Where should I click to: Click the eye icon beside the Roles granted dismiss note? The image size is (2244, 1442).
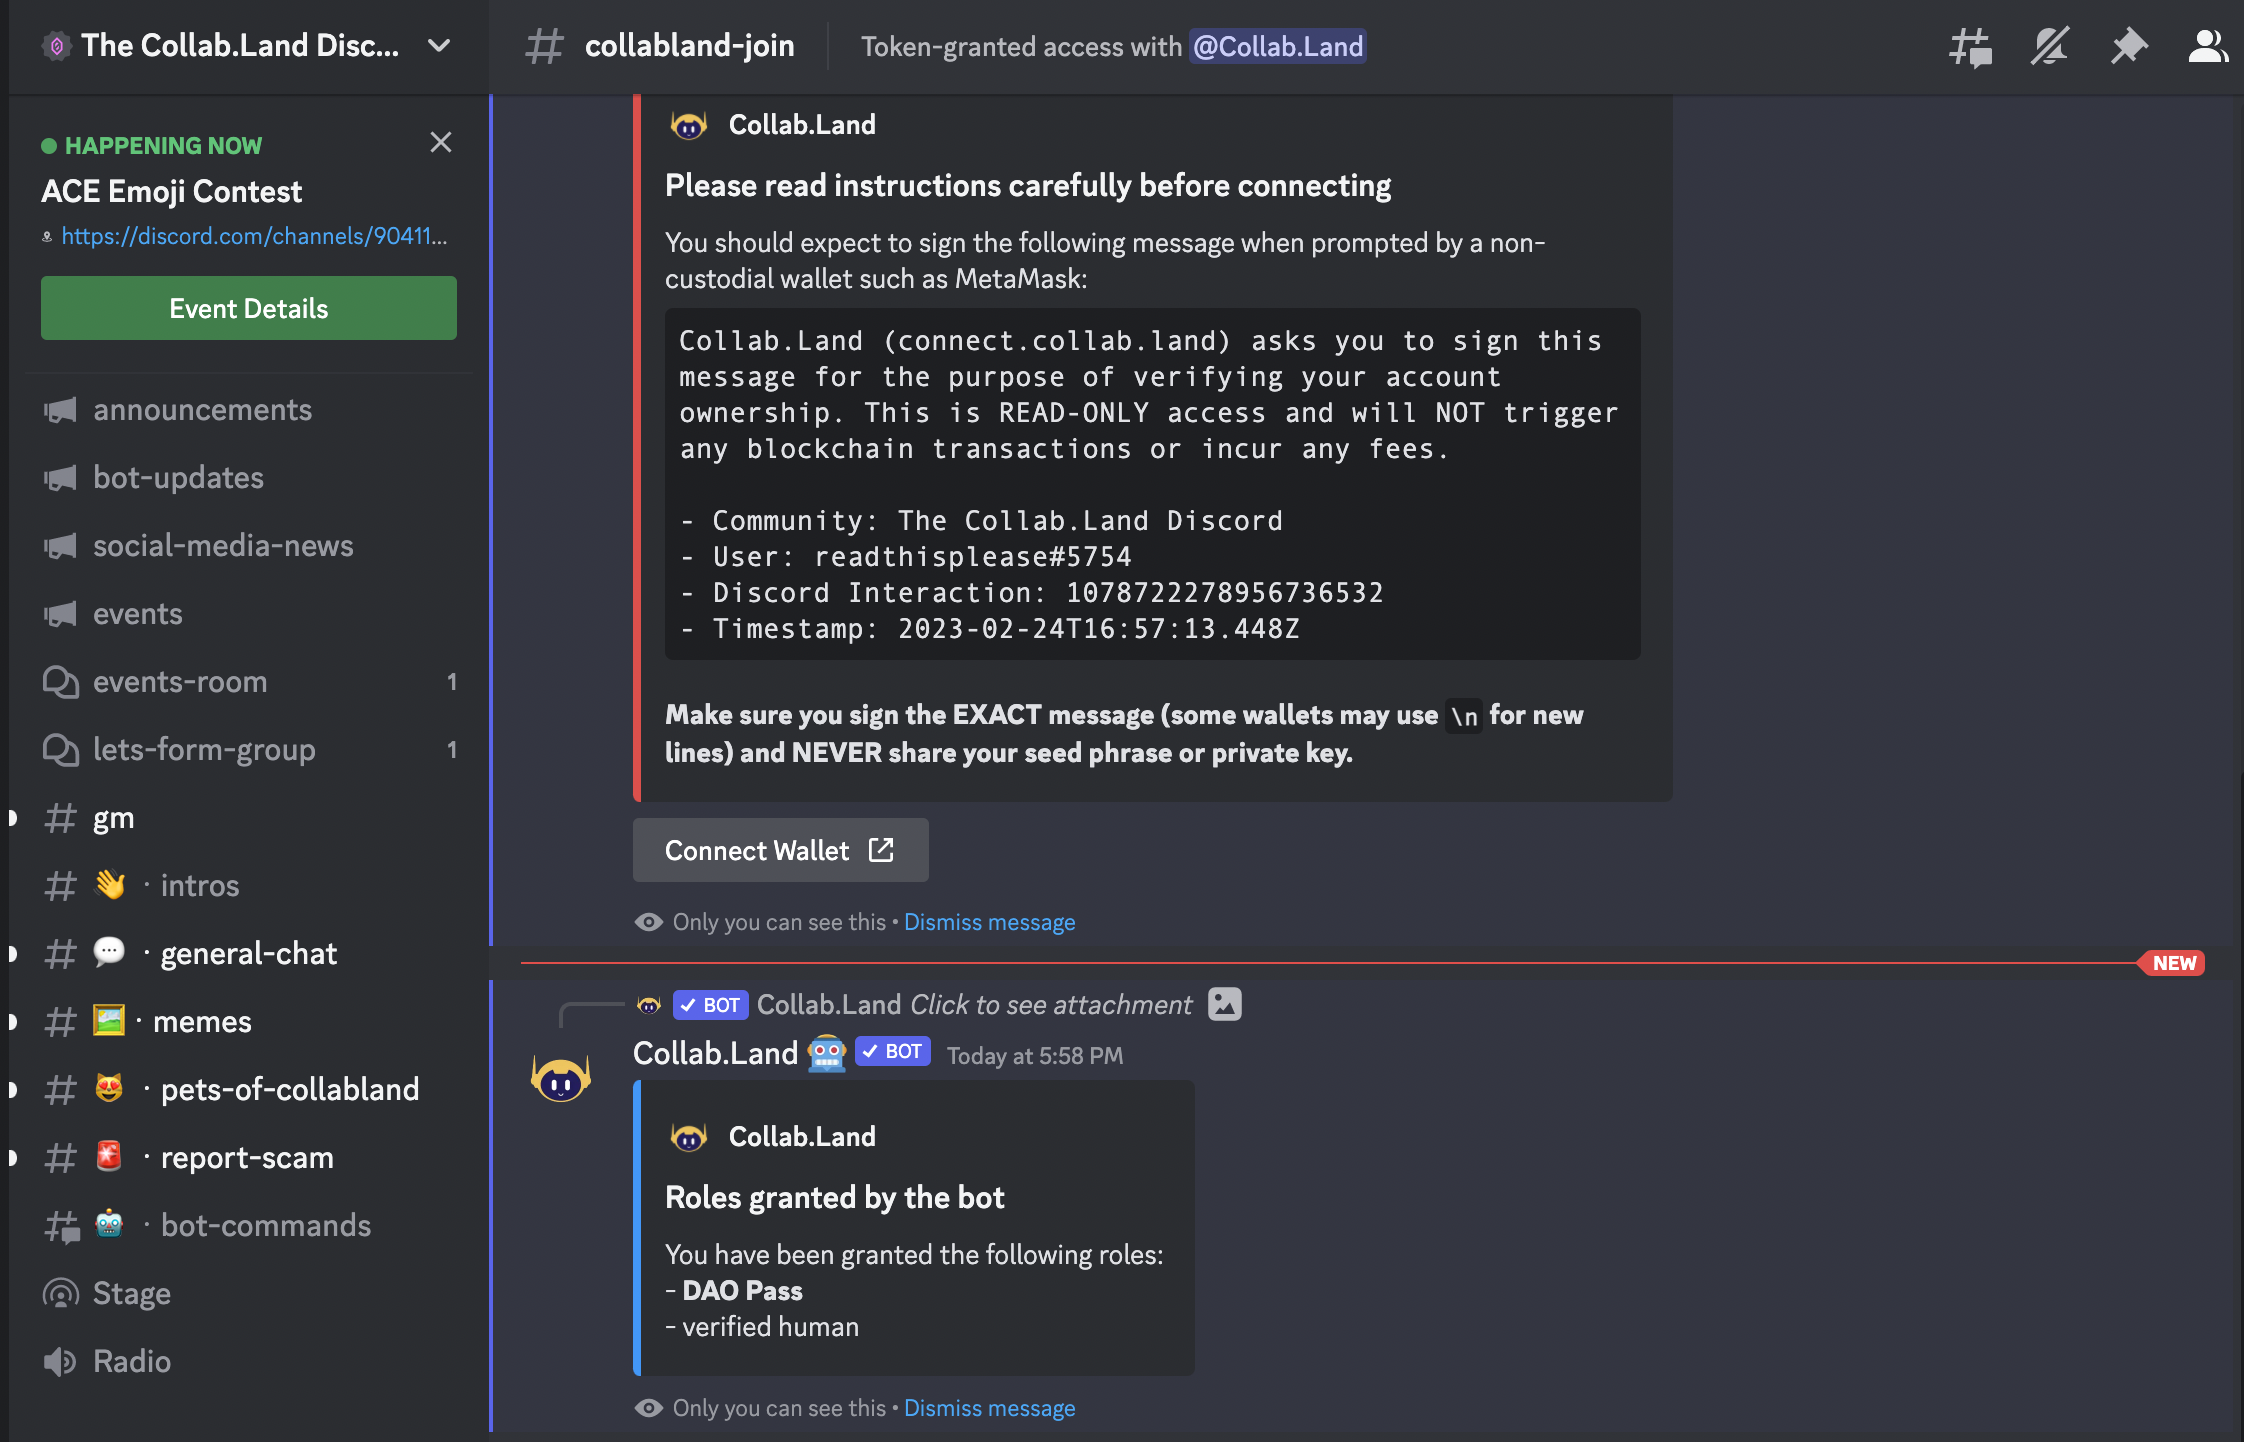point(649,1408)
